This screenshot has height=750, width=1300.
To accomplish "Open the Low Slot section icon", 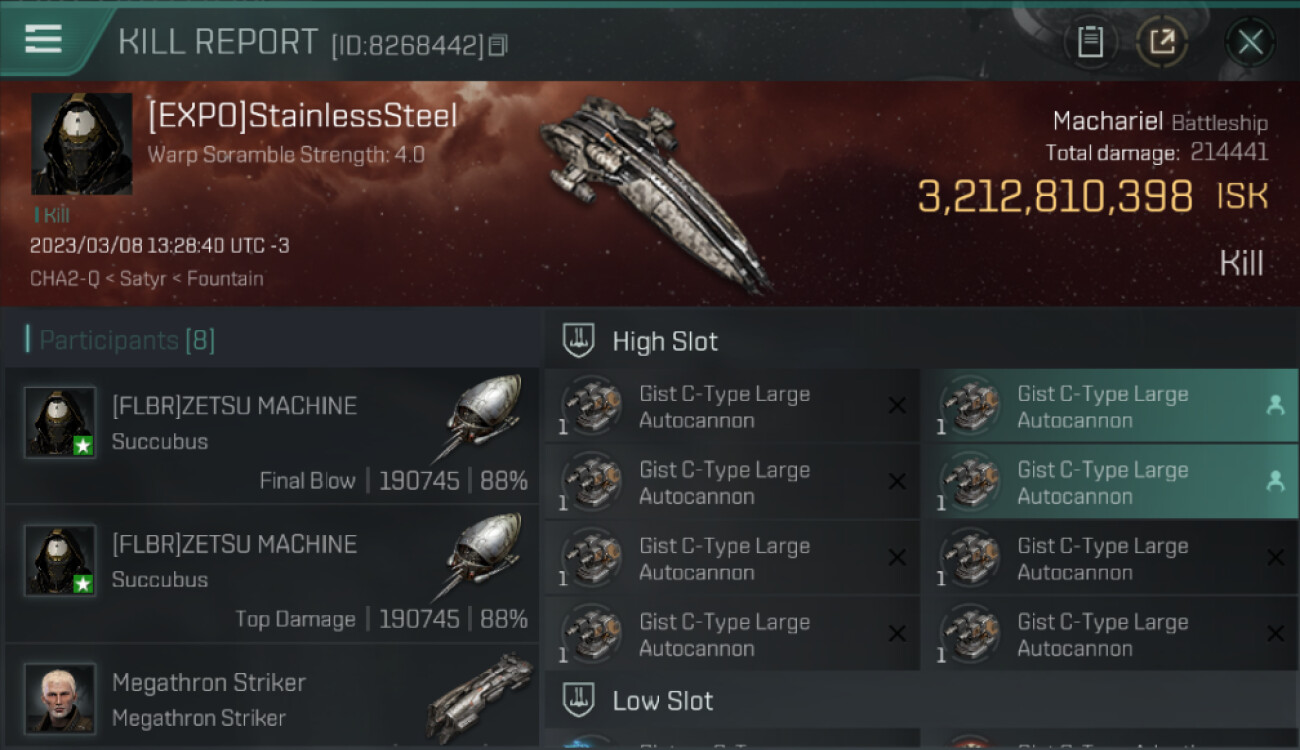I will coord(579,700).
